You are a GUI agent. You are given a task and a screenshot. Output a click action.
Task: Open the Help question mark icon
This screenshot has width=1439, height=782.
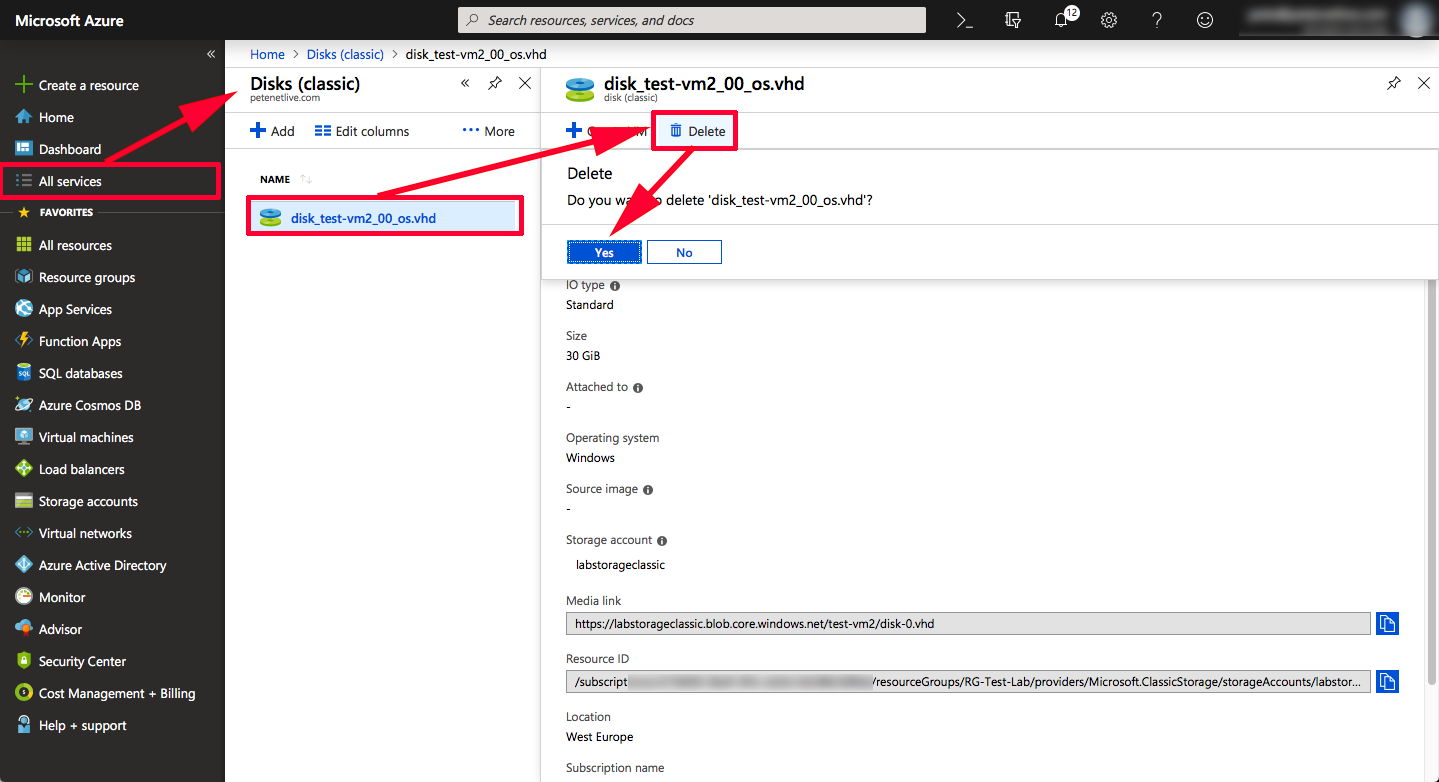pyautogui.click(x=1157, y=20)
